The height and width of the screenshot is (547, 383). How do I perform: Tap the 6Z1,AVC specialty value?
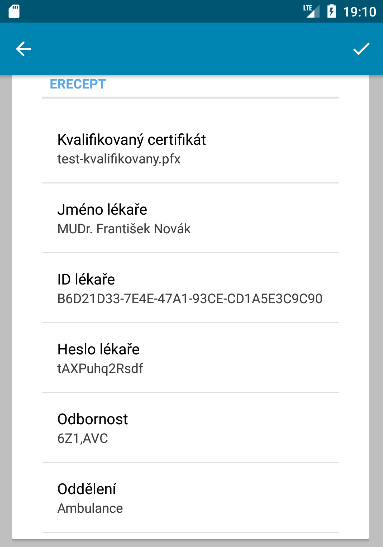coord(83,439)
